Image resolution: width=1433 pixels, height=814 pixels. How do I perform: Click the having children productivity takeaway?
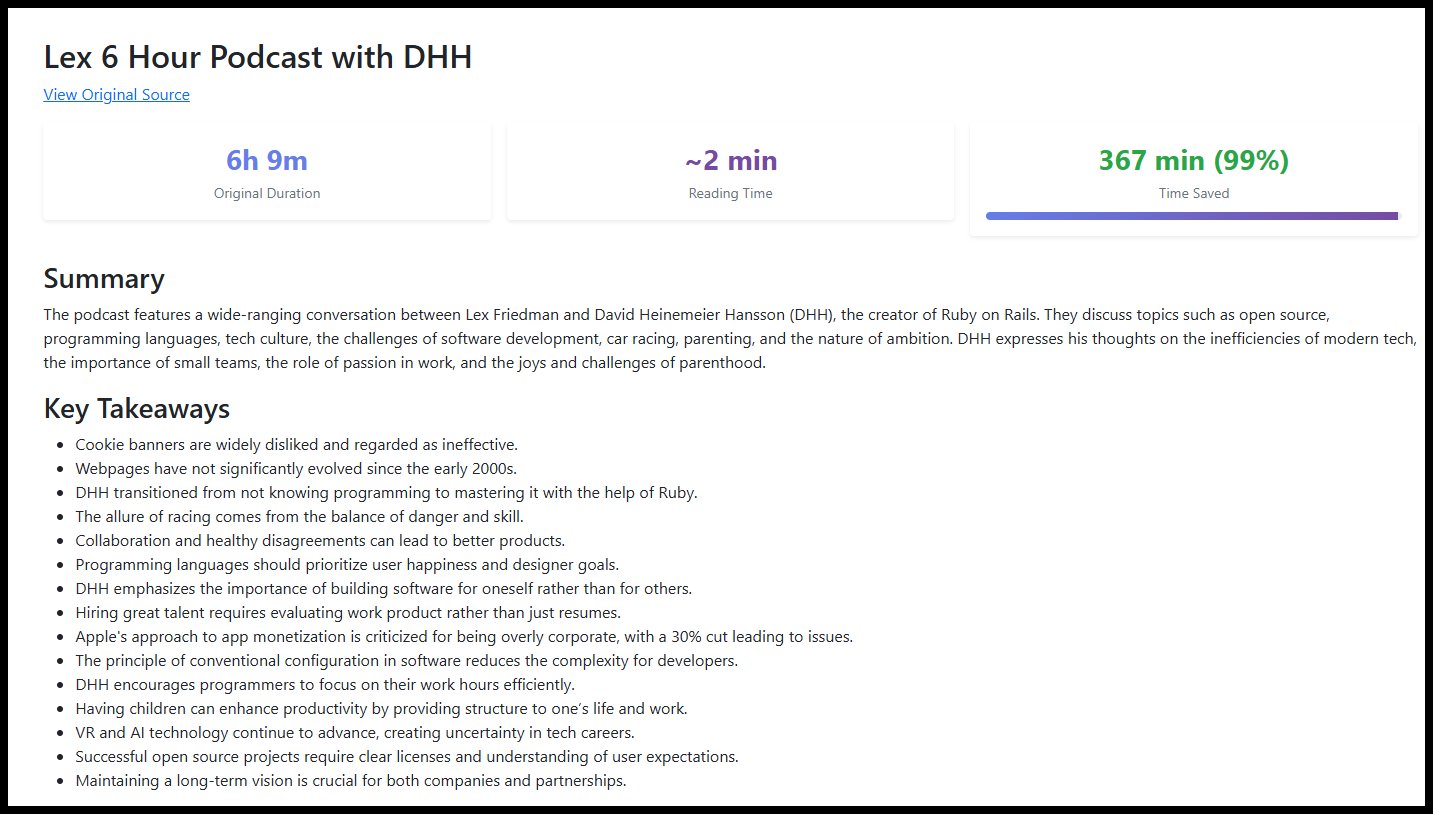381,708
